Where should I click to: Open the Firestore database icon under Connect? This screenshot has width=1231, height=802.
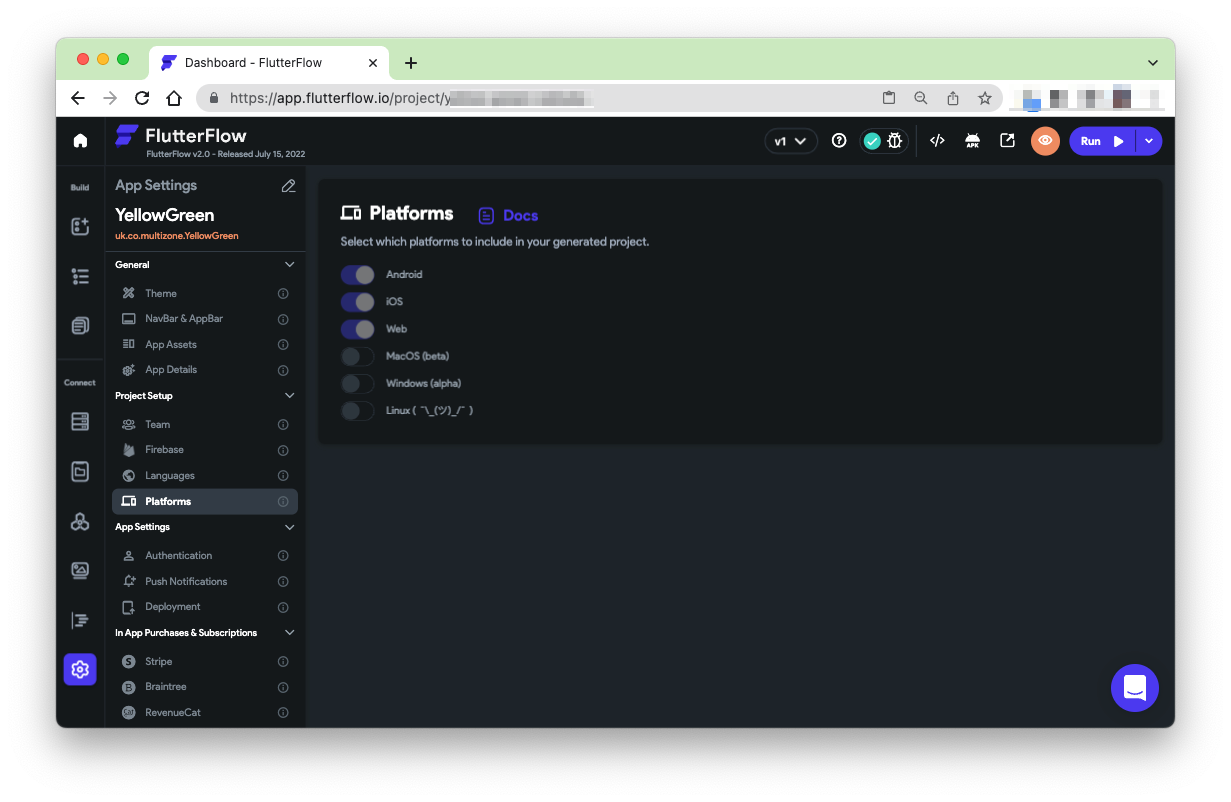click(x=80, y=421)
